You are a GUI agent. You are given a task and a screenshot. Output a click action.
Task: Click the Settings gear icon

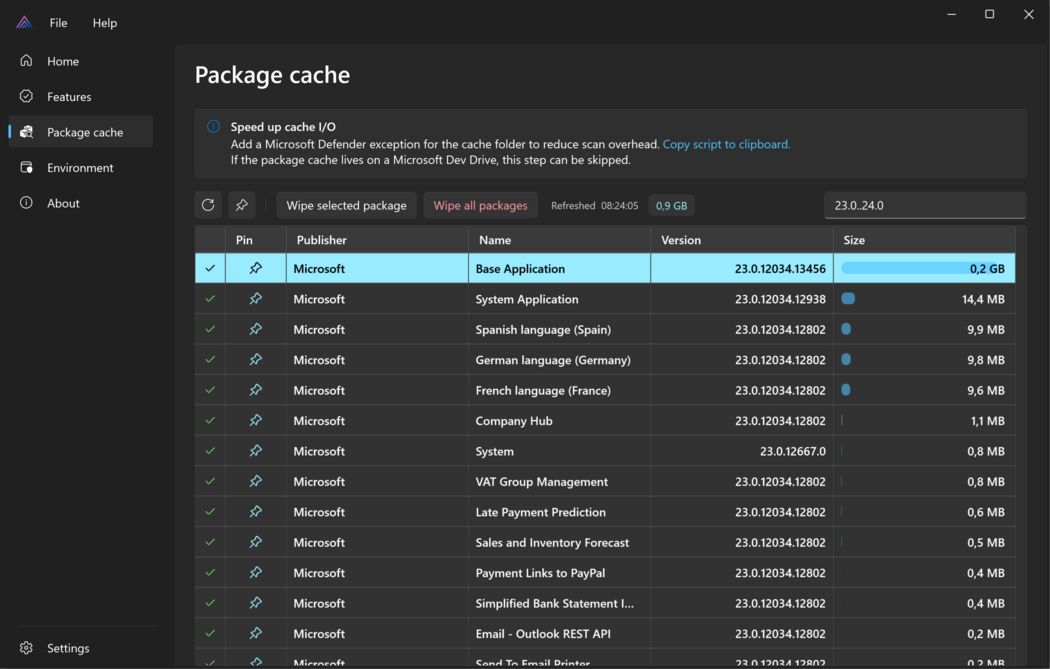[26, 648]
